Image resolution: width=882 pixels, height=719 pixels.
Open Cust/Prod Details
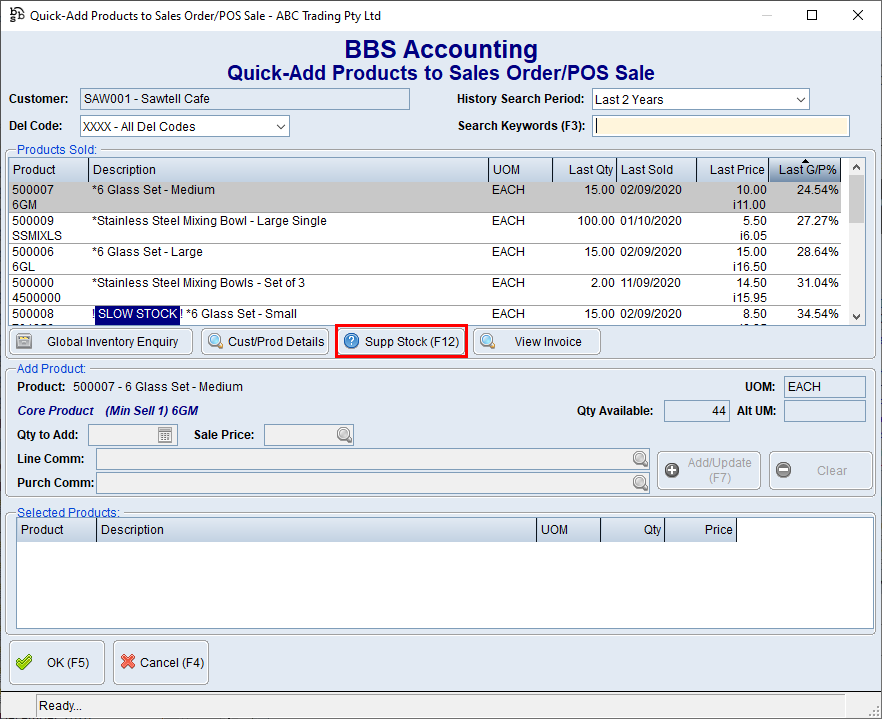click(x=265, y=342)
